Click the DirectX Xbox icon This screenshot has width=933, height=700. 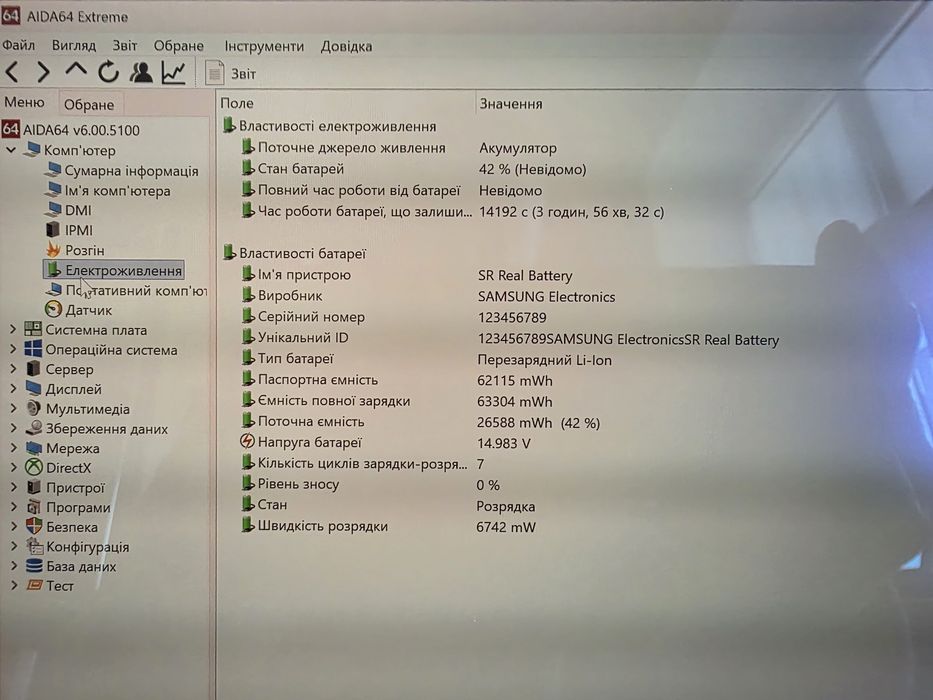[33, 467]
